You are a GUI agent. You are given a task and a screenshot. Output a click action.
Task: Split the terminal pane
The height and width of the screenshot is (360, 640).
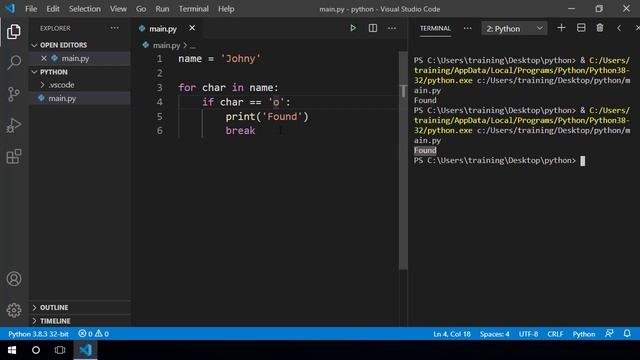pos(581,28)
